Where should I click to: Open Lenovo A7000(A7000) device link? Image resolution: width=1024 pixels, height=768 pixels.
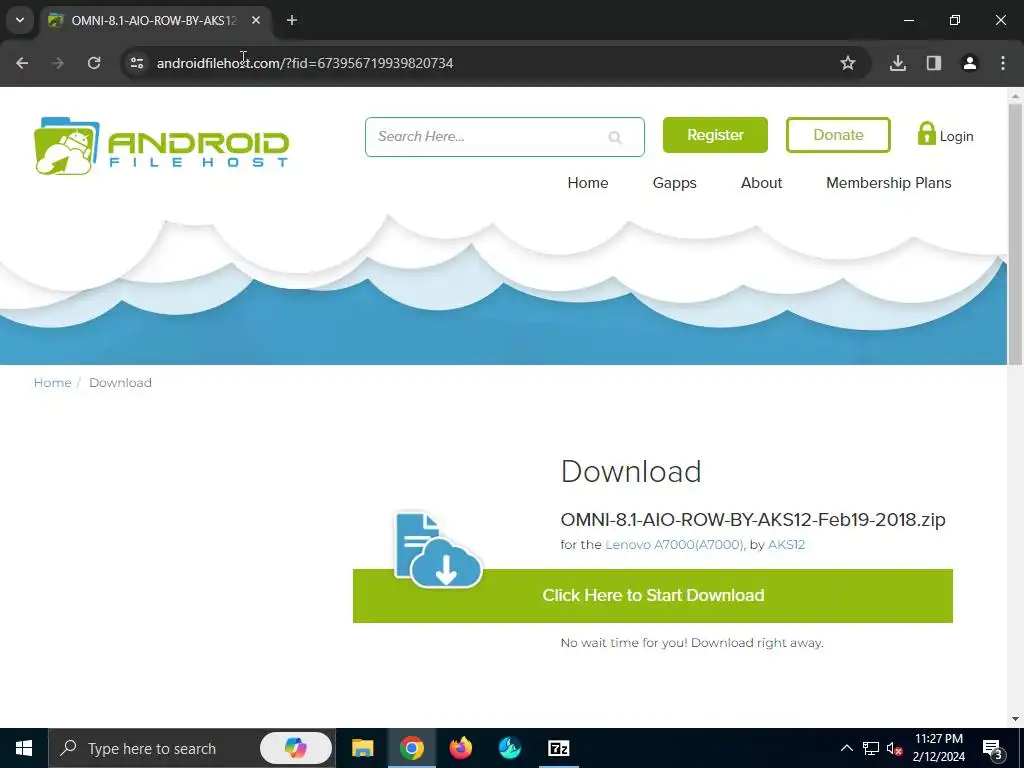click(x=674, y=545)
